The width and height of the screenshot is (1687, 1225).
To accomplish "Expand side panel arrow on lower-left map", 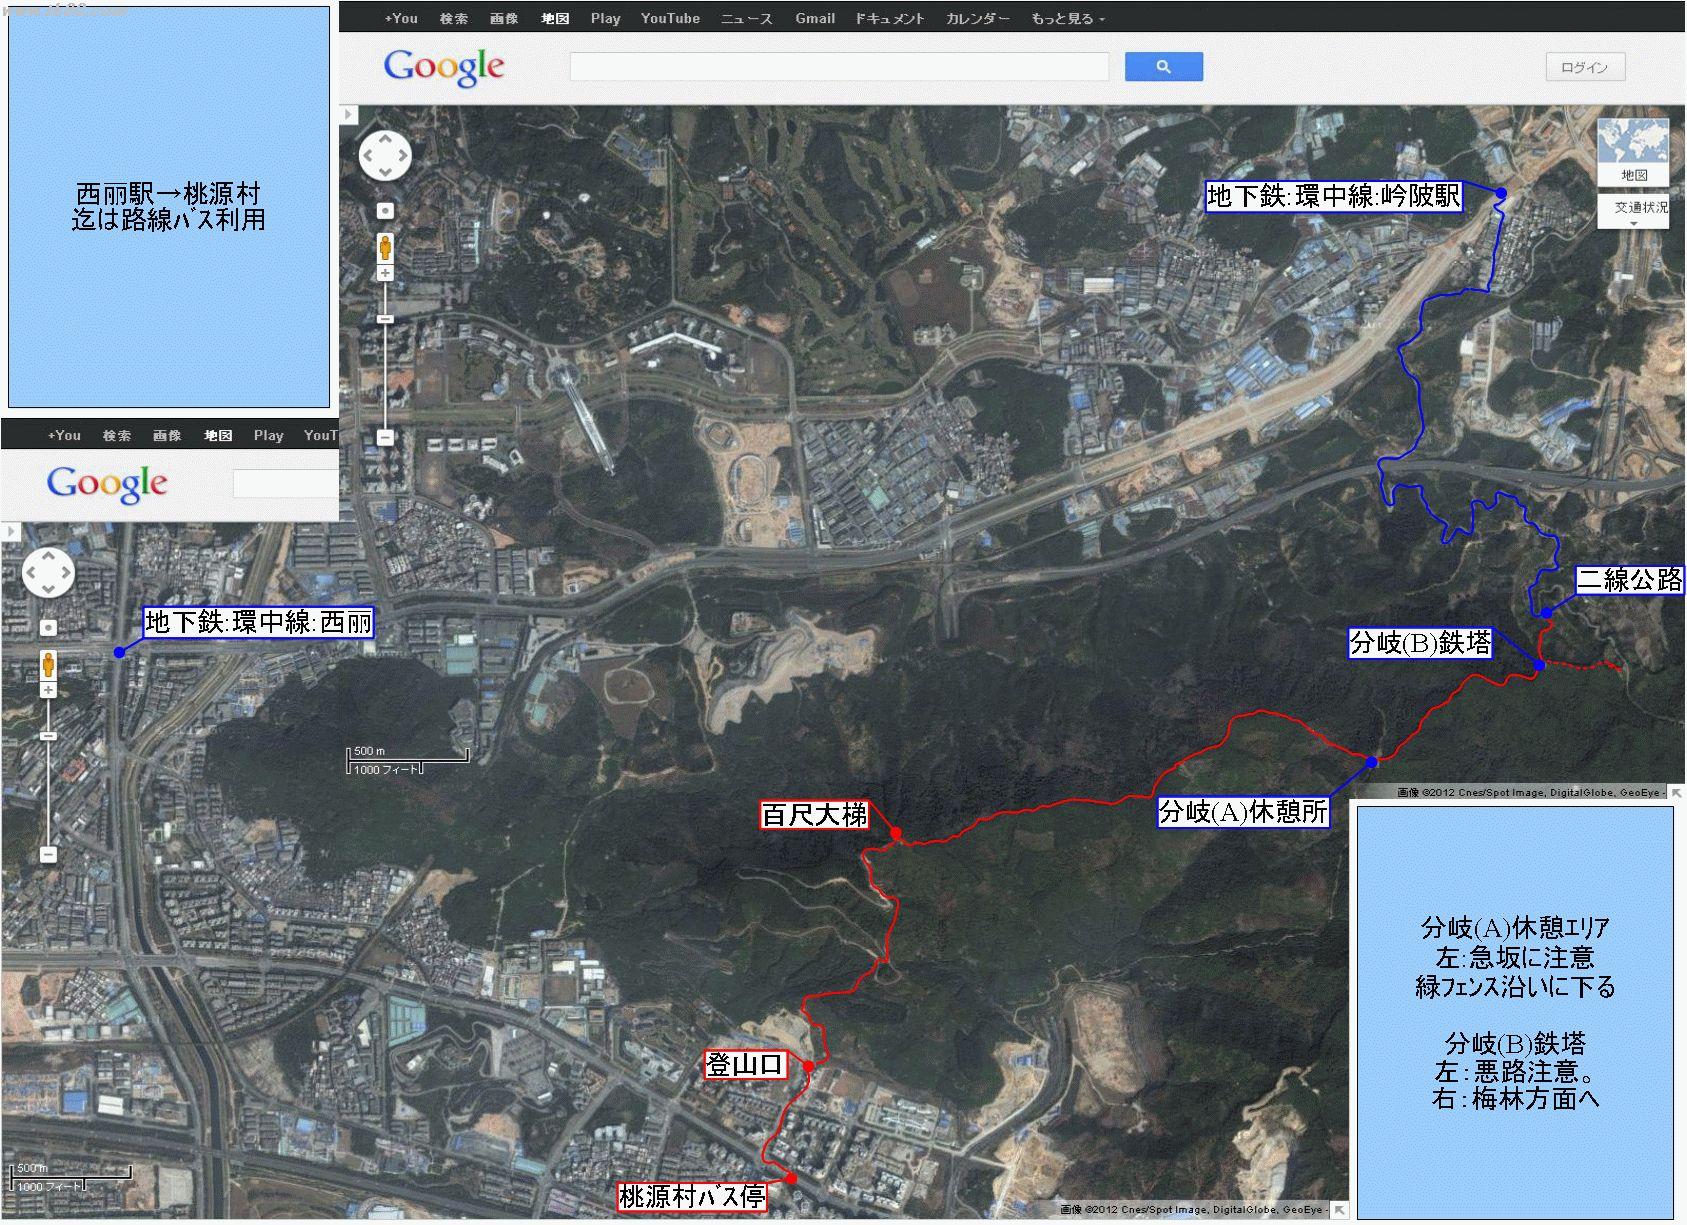I will (10, 531).
